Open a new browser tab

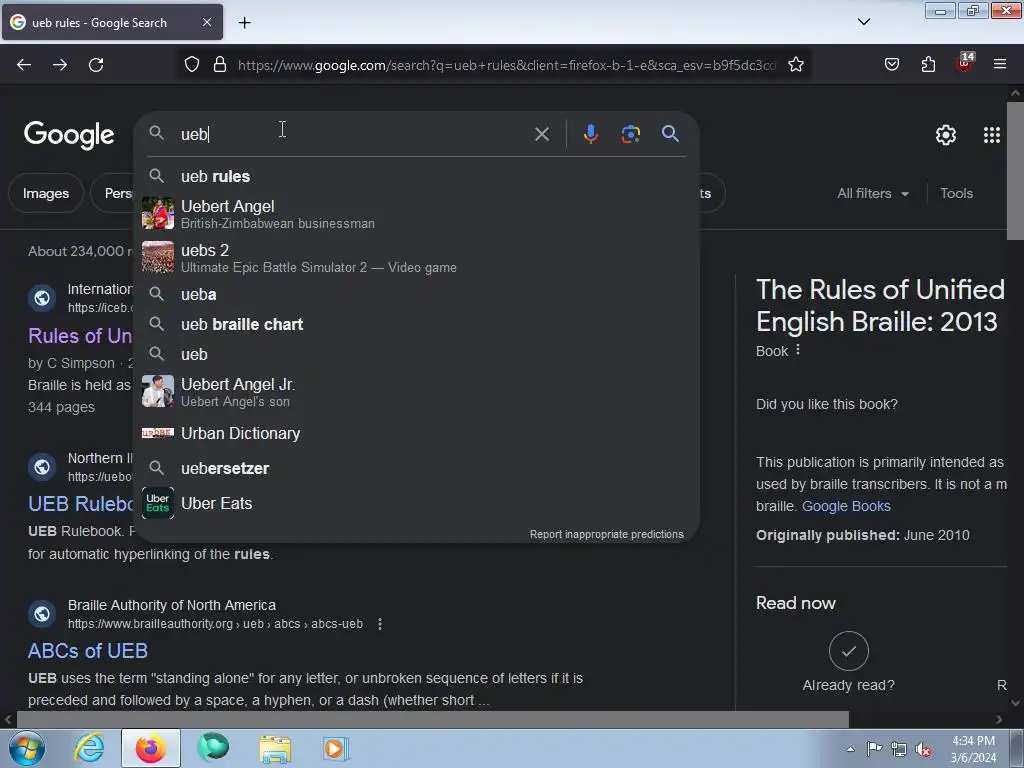[x=244, y=23]
